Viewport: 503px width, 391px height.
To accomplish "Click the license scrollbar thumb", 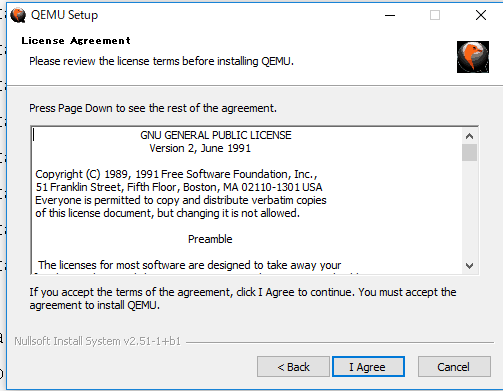I will (x=469, y=152).
